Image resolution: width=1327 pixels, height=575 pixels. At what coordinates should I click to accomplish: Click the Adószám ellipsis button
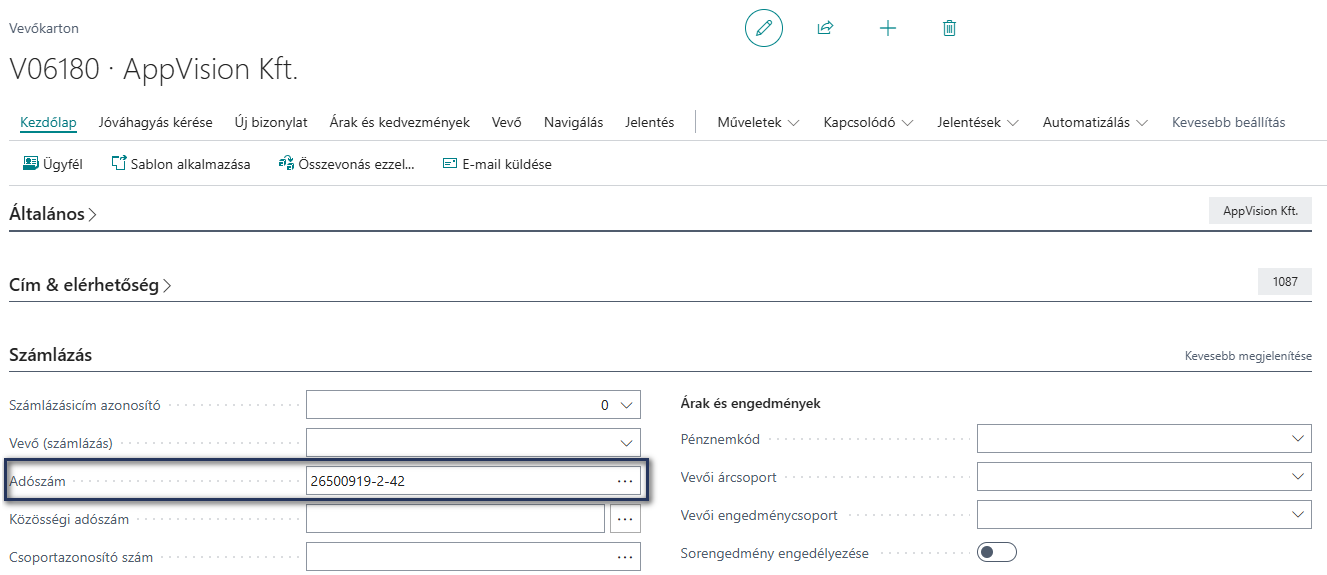[x=626, y=481]
